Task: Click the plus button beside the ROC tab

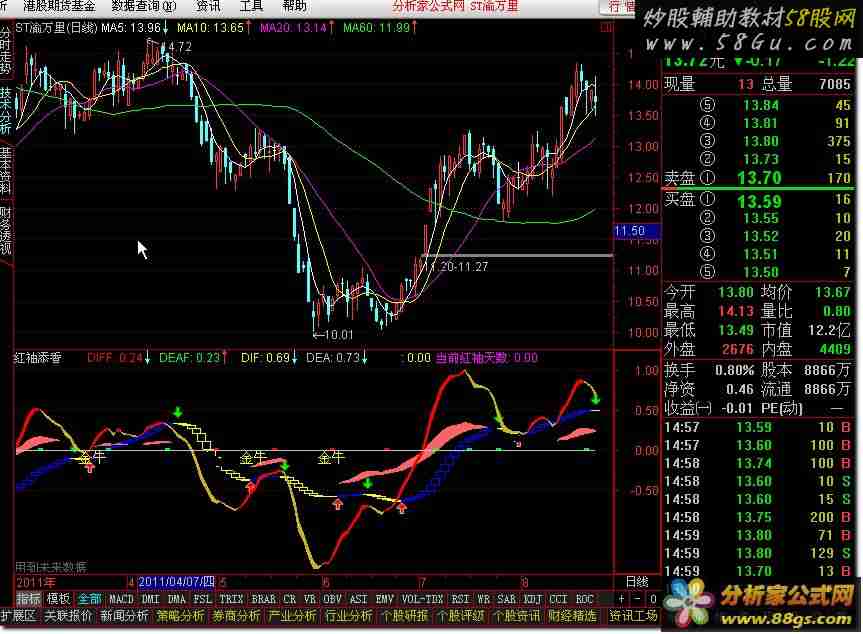Action: pos(621,599)
